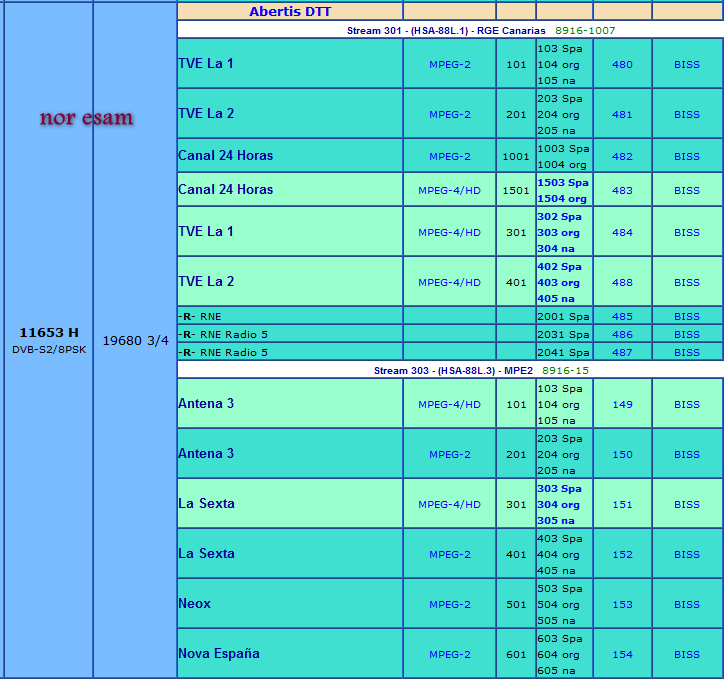The height and width of the screenshot is (679, 724).
Task: Open MPEG-4/HD link in the 483 row
Action: click(449, 191)
